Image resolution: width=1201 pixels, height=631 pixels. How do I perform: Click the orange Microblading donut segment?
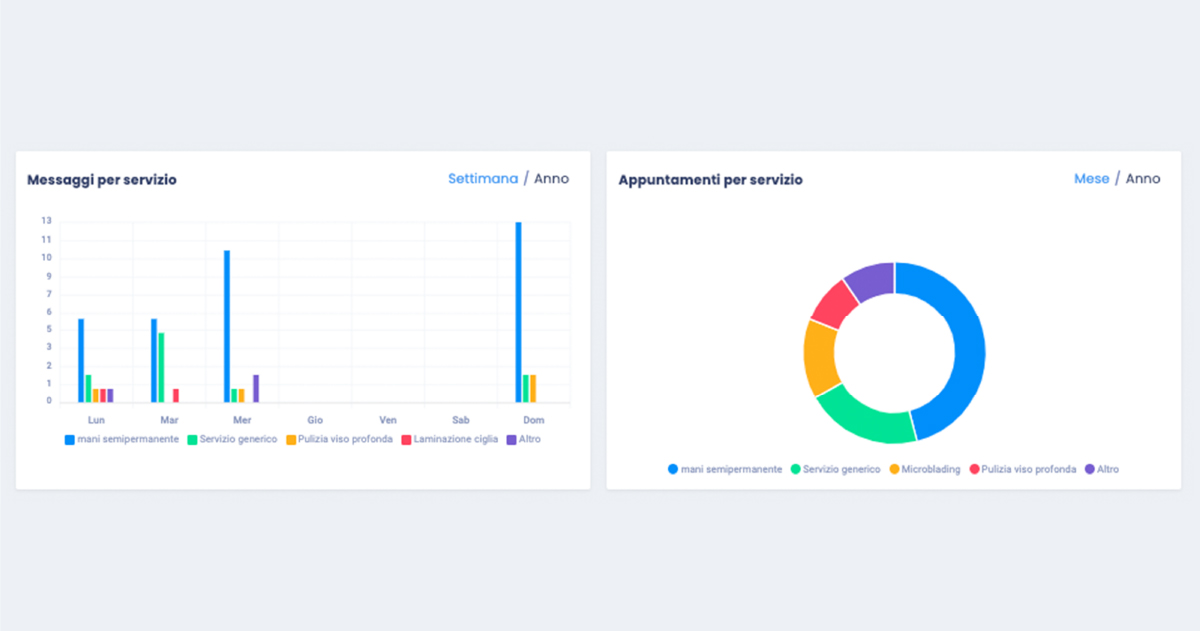820,357
